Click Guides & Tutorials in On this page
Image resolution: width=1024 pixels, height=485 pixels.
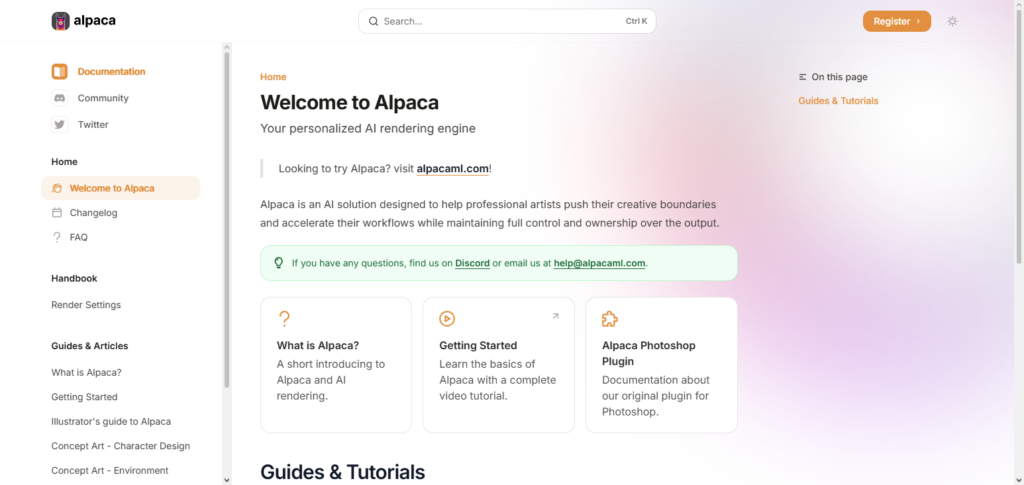pyautogui.click(x=838, y=101)
